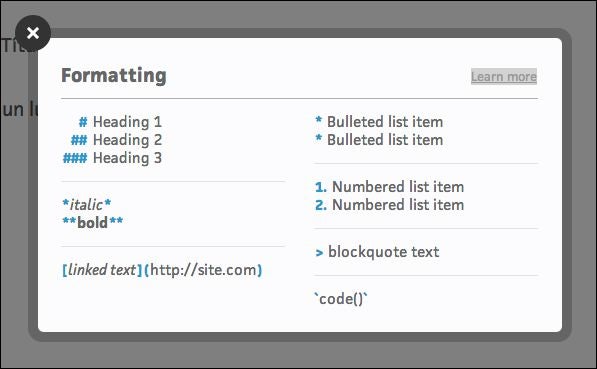Screen dimensions: 597x369
Task: Click the second Bulleted list item
Action: pyautogui.click(x=379, y=140)
